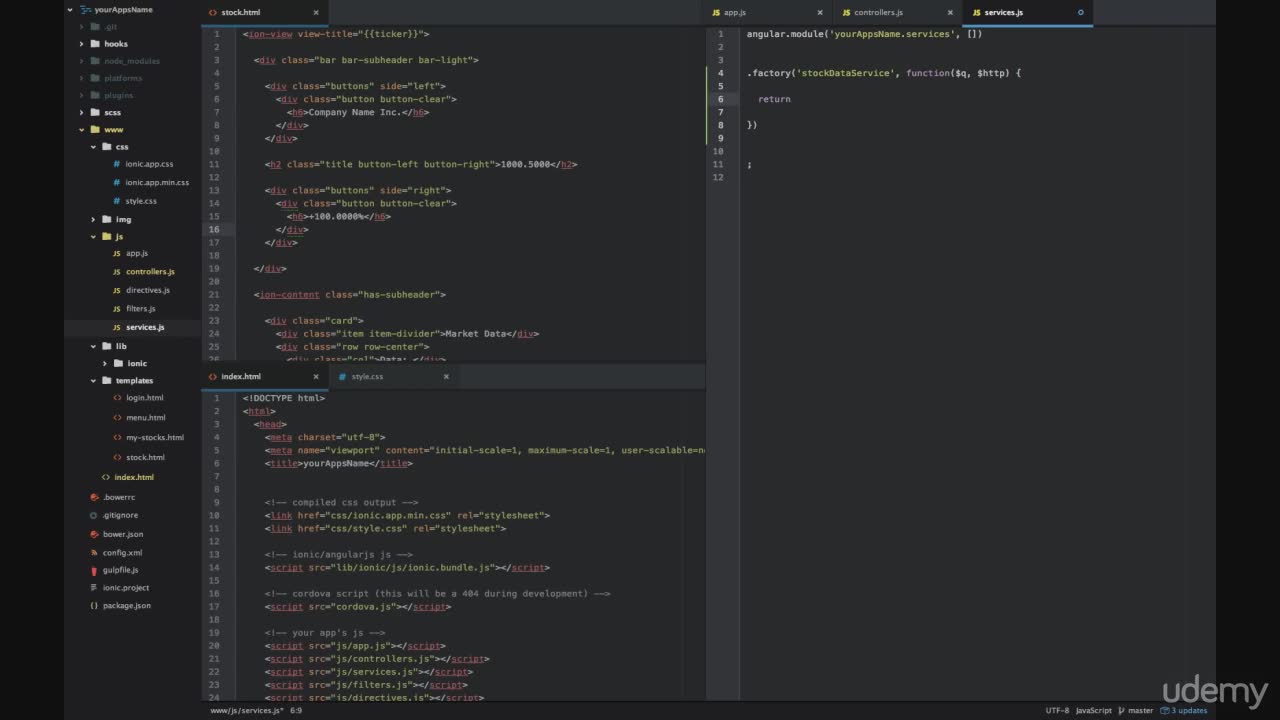Click the icon beside gulpfile.js

(x=94, y=570)
